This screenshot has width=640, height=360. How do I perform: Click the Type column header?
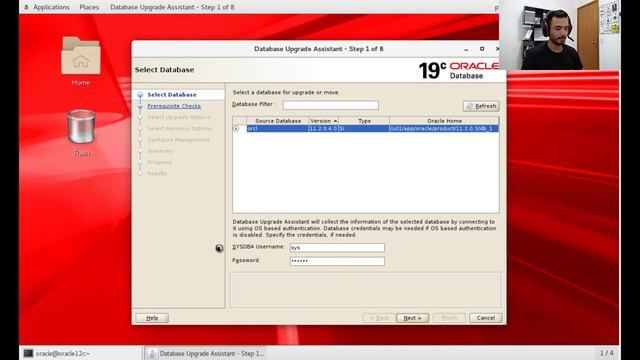tap(364, 121)
